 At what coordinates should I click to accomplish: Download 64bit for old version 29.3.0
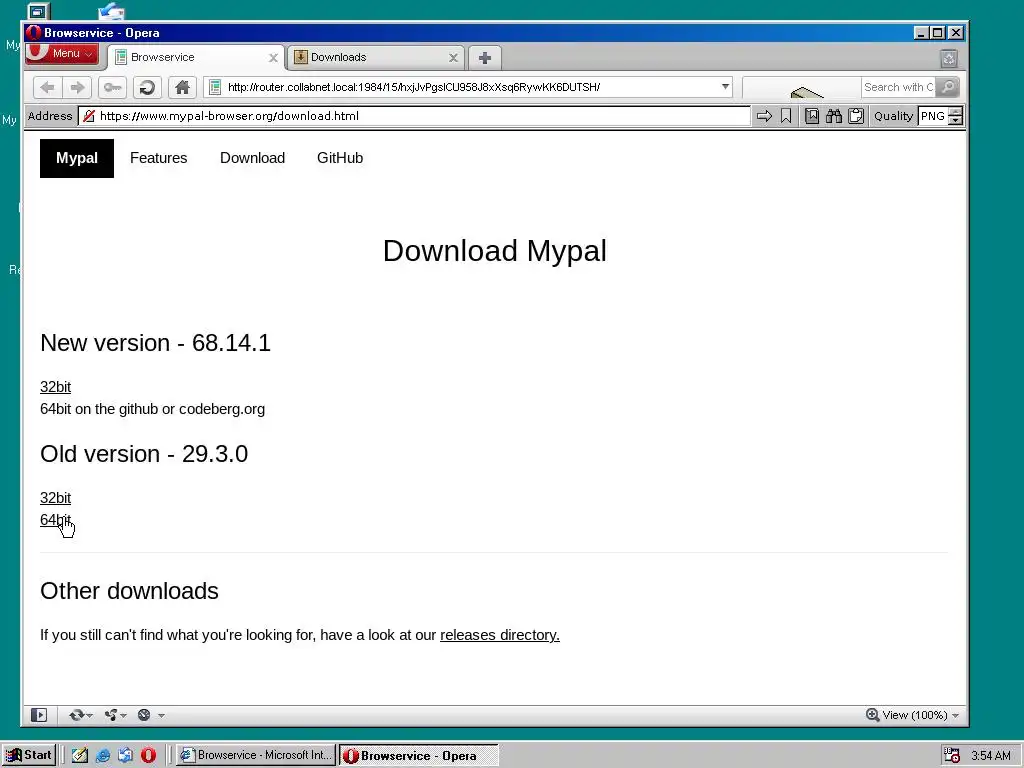[56, 520]
